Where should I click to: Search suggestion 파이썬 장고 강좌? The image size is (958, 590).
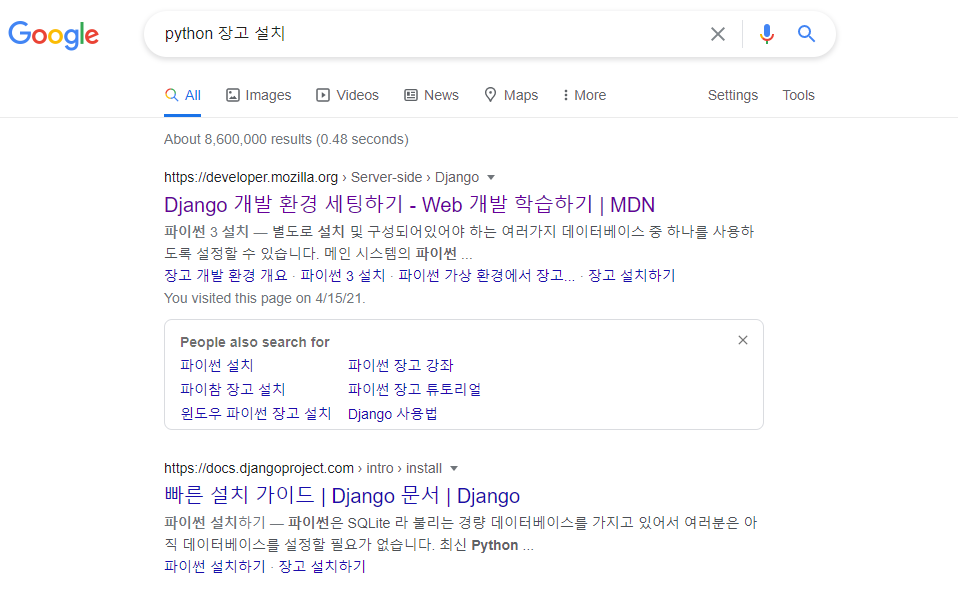[401, 365]
